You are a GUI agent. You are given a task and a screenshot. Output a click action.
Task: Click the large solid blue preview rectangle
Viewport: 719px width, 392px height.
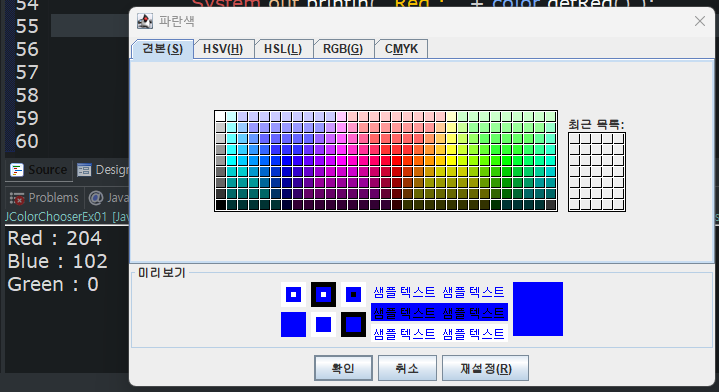(538, 309)
